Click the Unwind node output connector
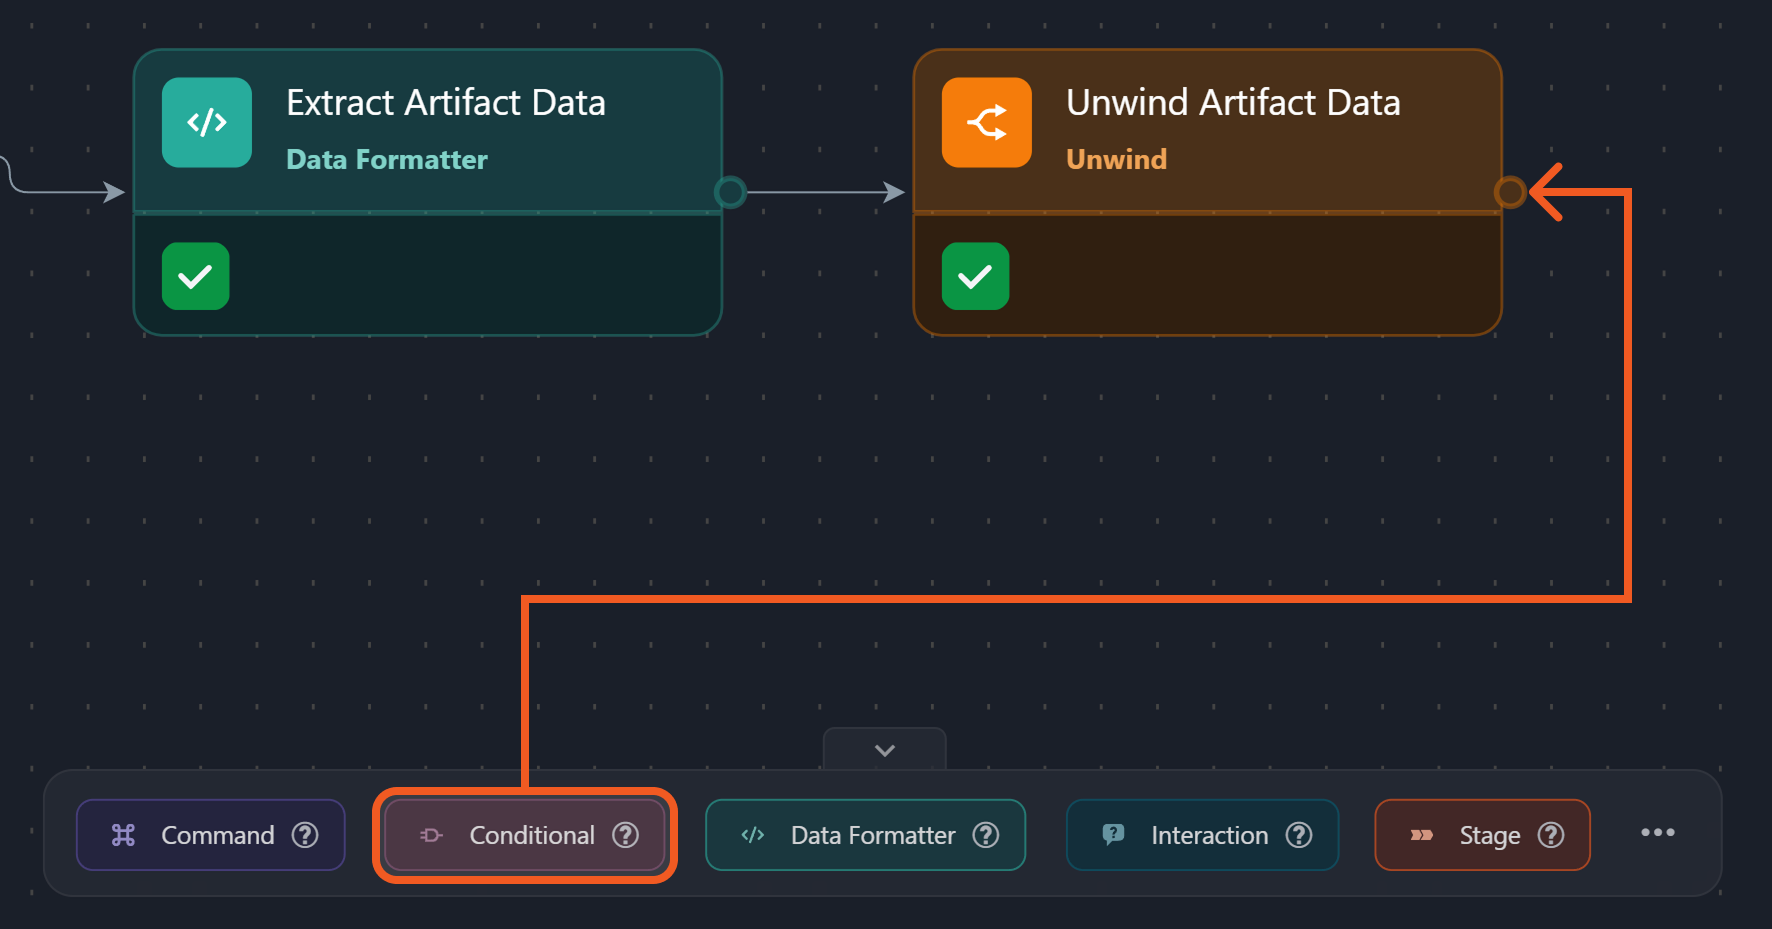Viewport: 1772px width, 929px height. tap(1510, 192)
